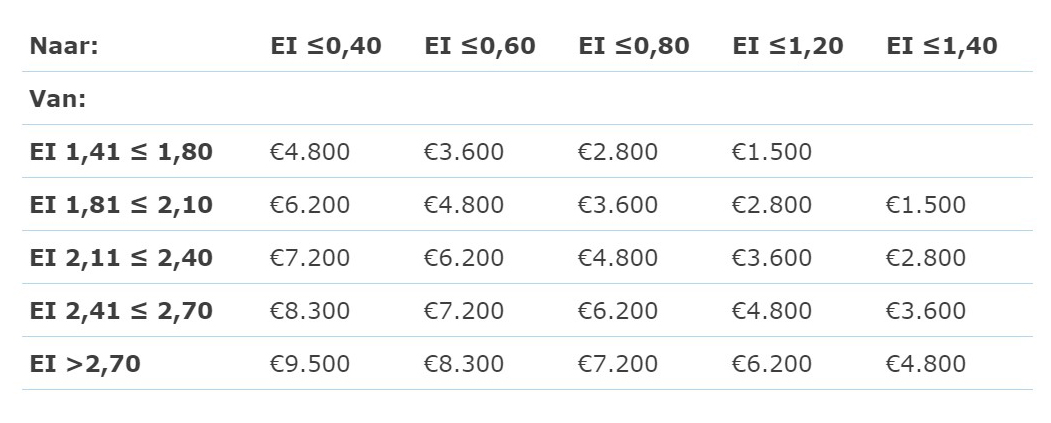This screenshot has width=1051, height=423.
Task: Click the €9.500 cell
Action: (310, 364)
